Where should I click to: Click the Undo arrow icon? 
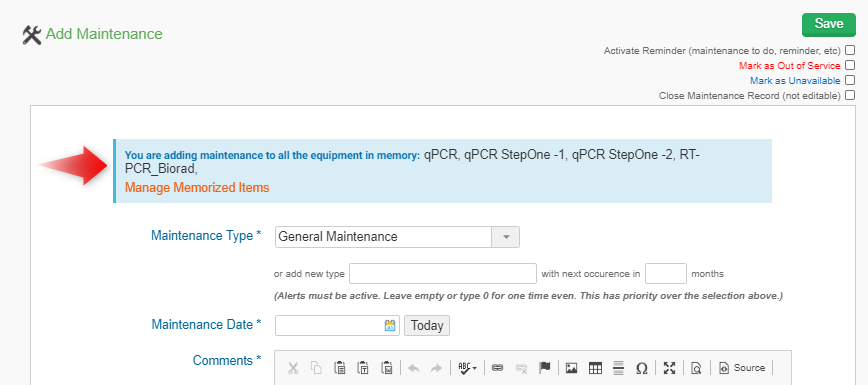pyautogui.click(x=413, y=368)
